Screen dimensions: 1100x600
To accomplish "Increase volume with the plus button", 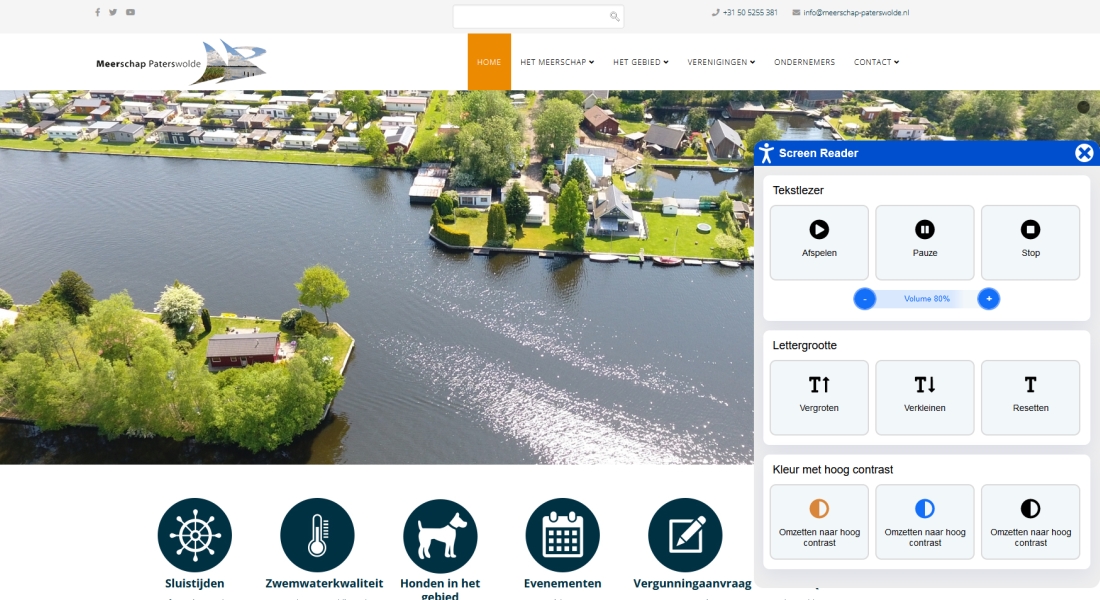I will [x=988, y=298].
